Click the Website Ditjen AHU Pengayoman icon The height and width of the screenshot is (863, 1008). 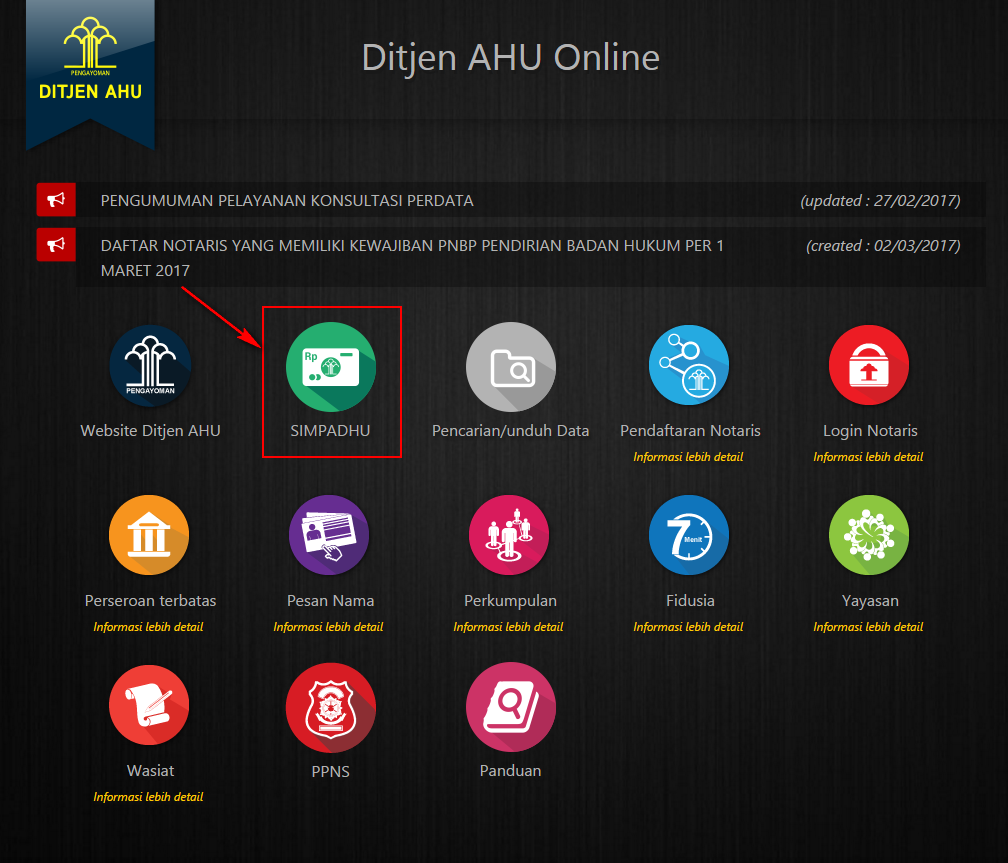coord(150,366)
